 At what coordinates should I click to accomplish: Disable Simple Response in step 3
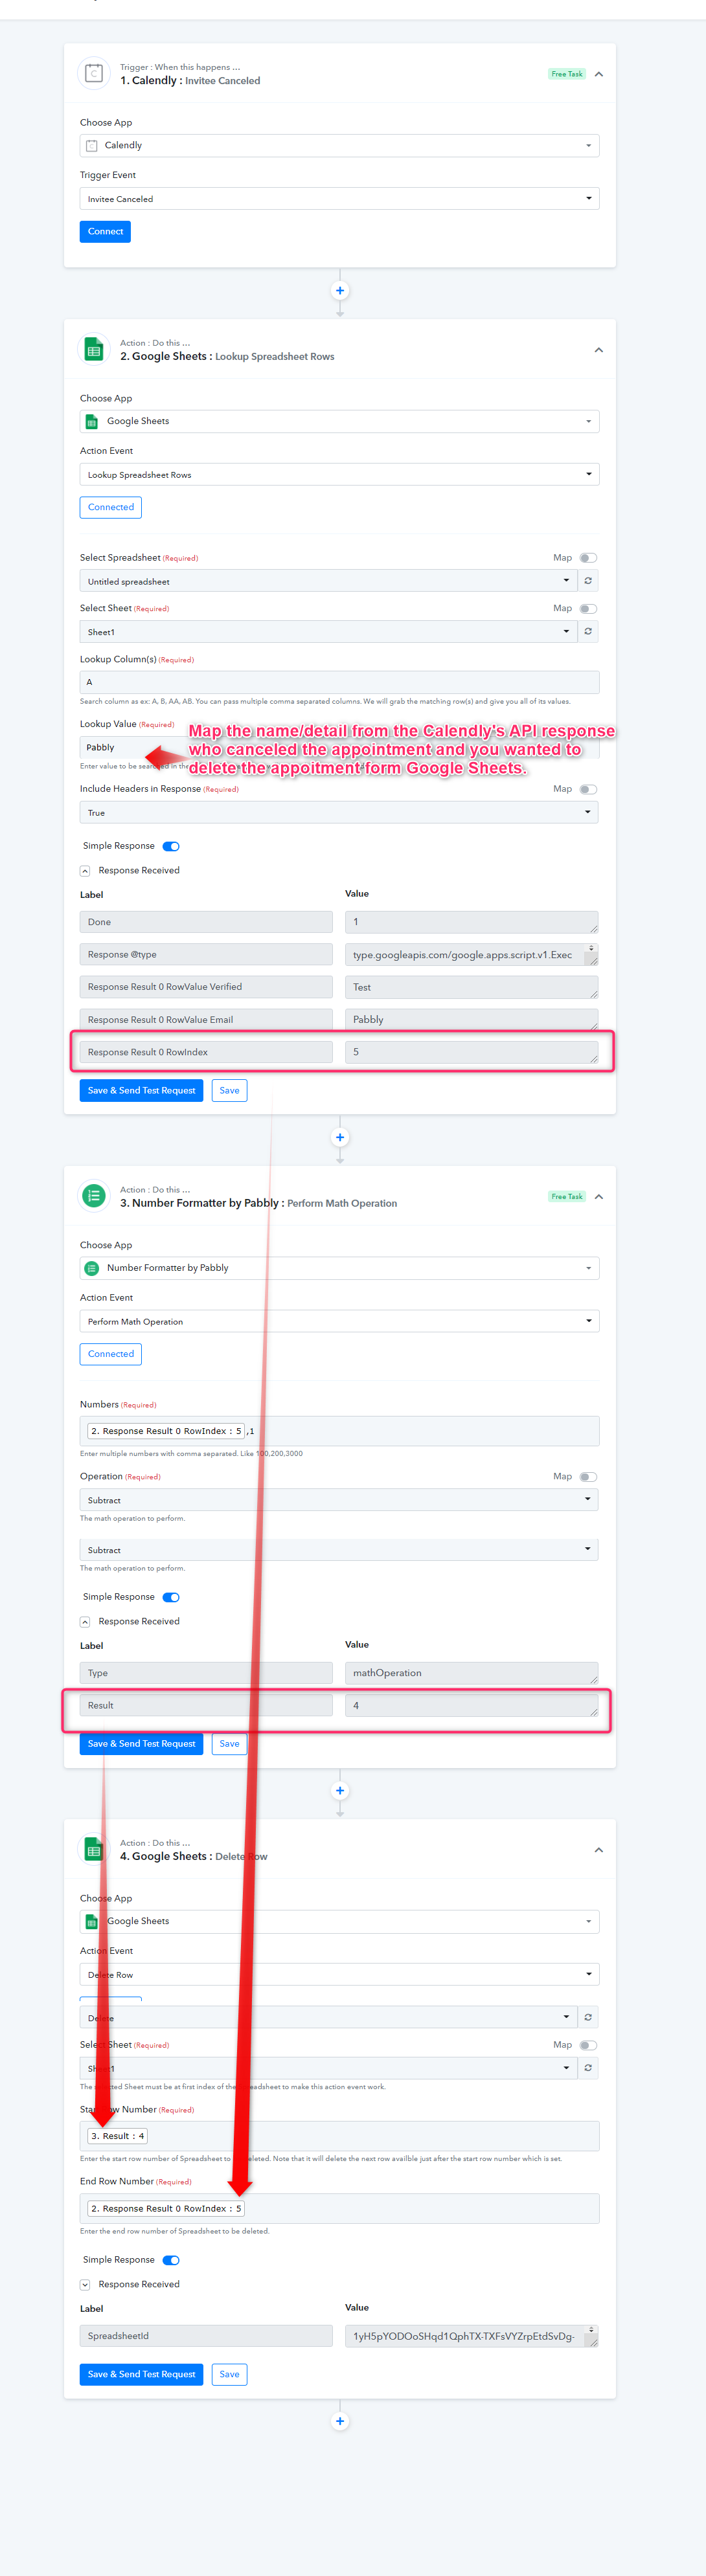(x=171, y=1597)
